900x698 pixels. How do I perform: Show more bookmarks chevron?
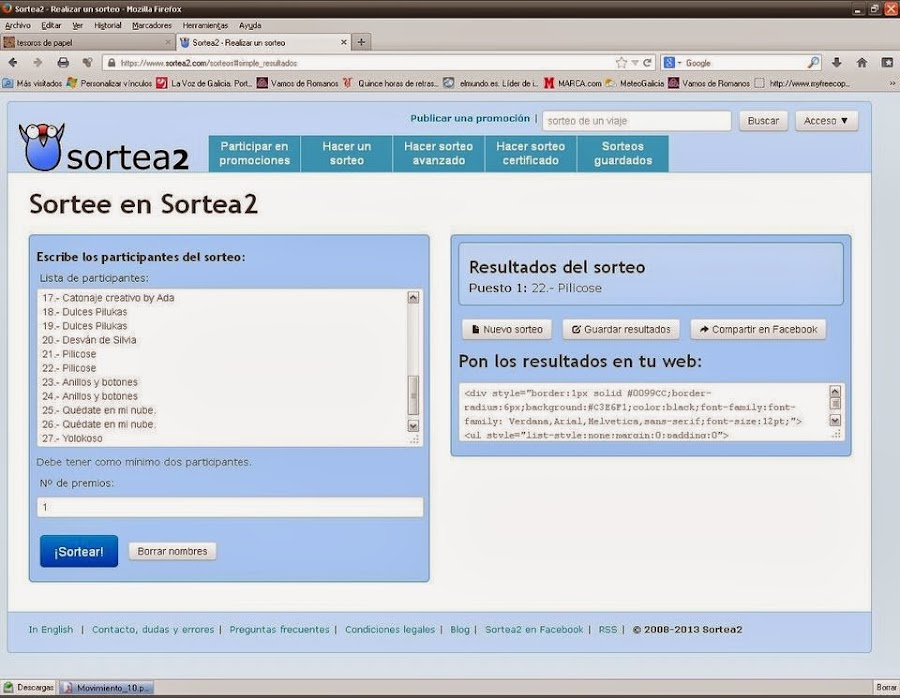[x=892, y=83]
